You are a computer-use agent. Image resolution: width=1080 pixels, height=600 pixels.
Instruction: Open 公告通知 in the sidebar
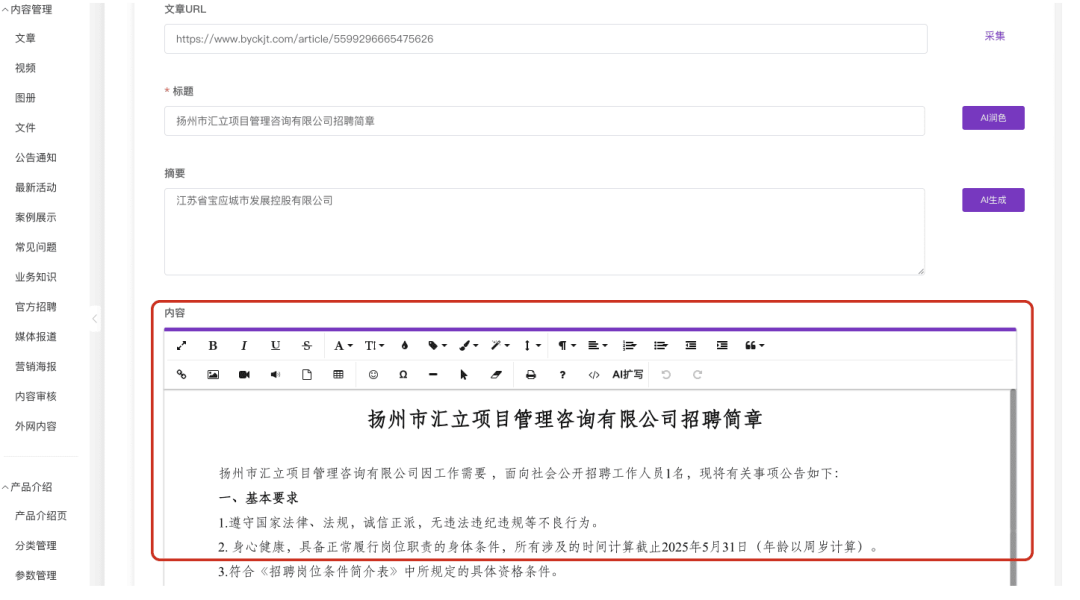coord(36,158)
